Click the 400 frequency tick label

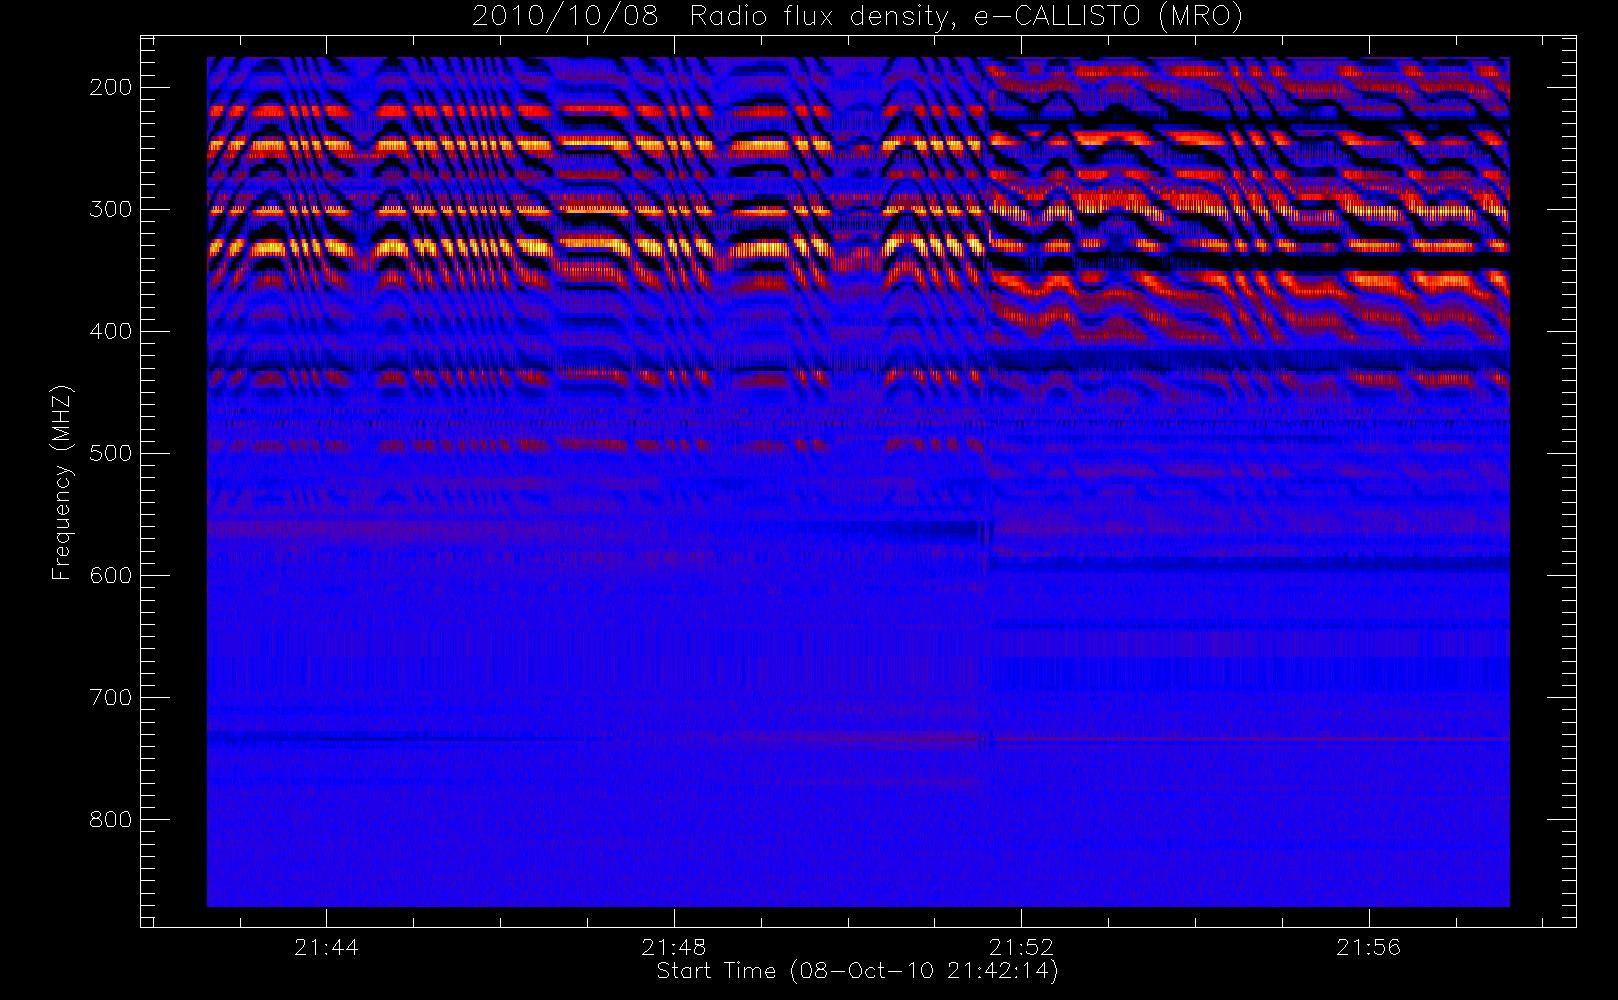tap(111, 331)
